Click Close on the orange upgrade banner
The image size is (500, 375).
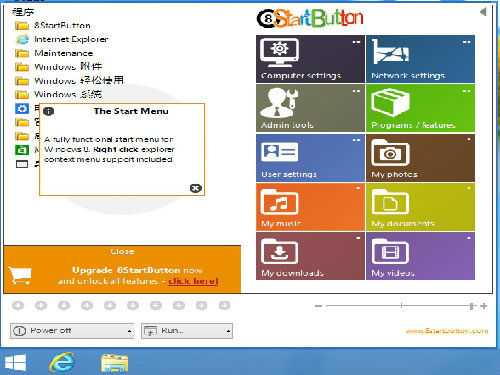[122, 252]
